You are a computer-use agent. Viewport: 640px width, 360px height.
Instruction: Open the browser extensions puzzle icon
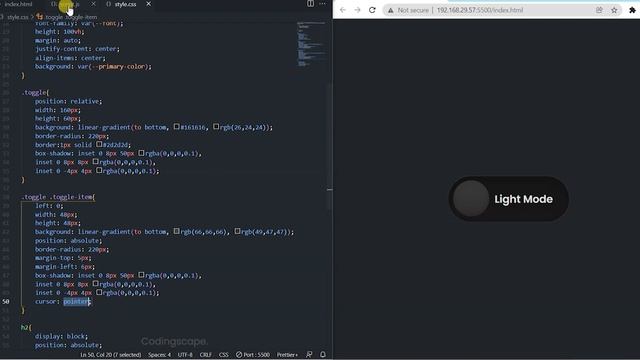632,10
